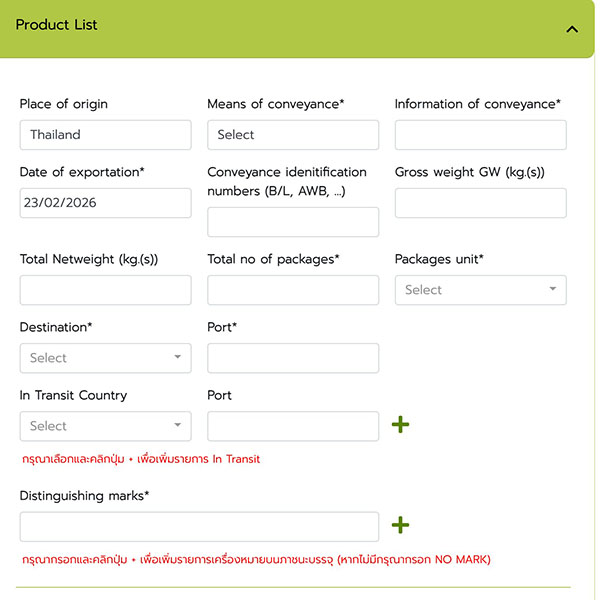Image resolution: width=600 pixels, height=600 pixels.
Task: Click the Packages unit dropdown arrow
Action: click(553, 290)
